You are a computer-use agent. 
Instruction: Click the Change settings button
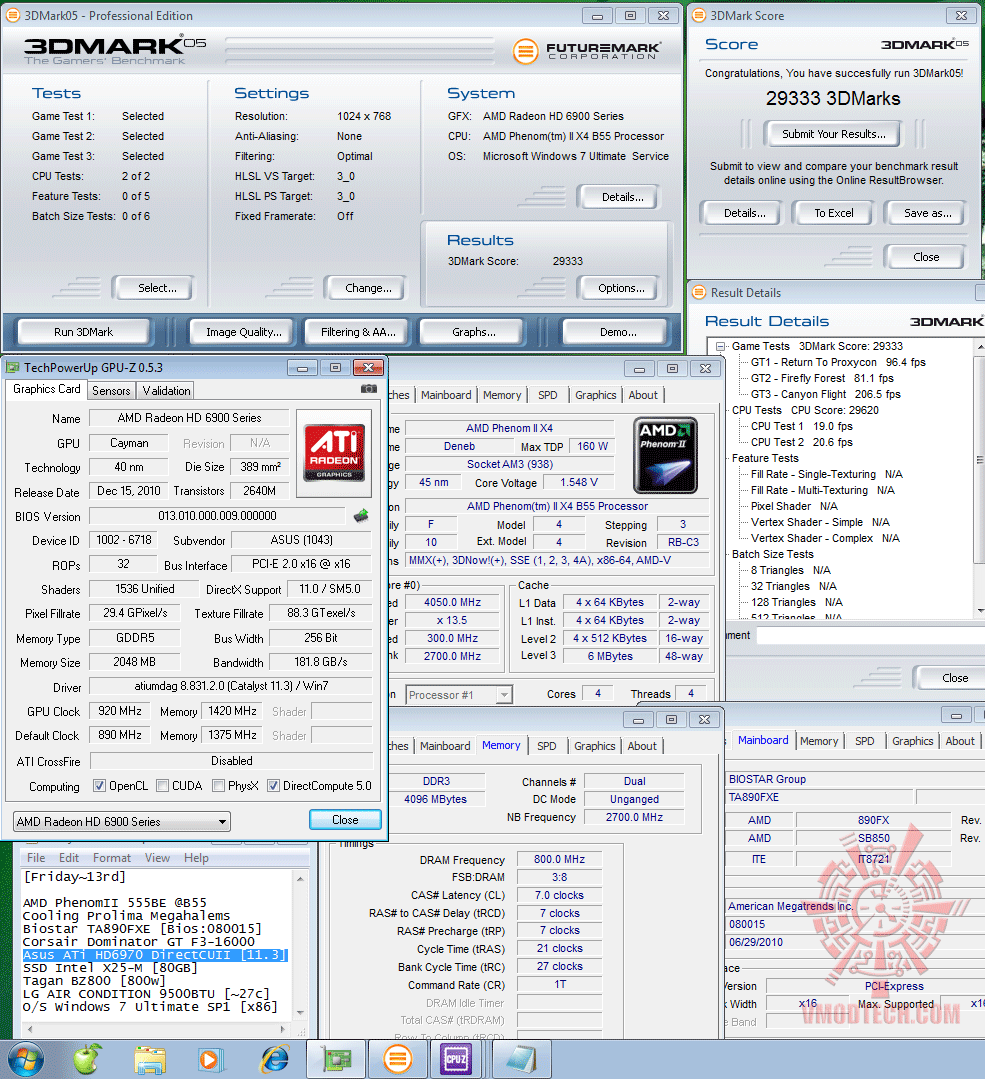coord(368,288)
